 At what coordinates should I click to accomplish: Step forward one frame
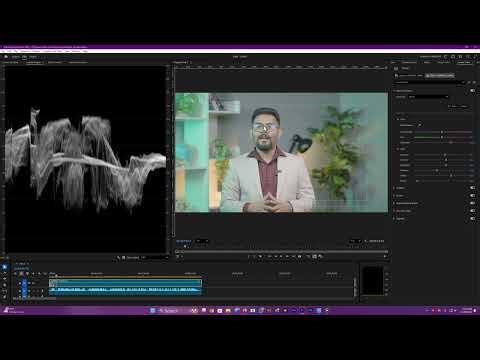[287, 256]
